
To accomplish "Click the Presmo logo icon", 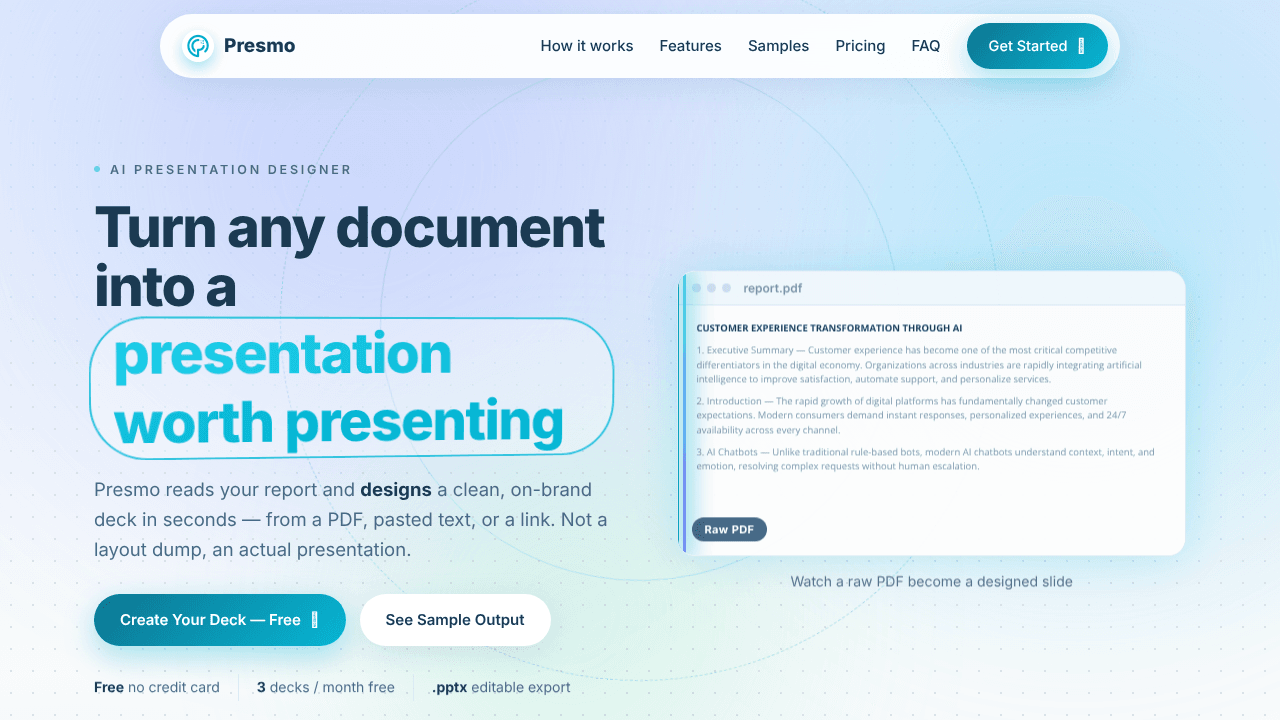I will (198, 46).
